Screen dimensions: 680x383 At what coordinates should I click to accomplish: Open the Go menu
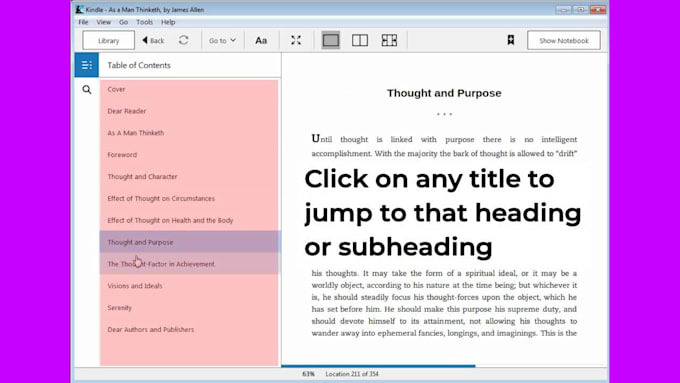tap(124, 22)
